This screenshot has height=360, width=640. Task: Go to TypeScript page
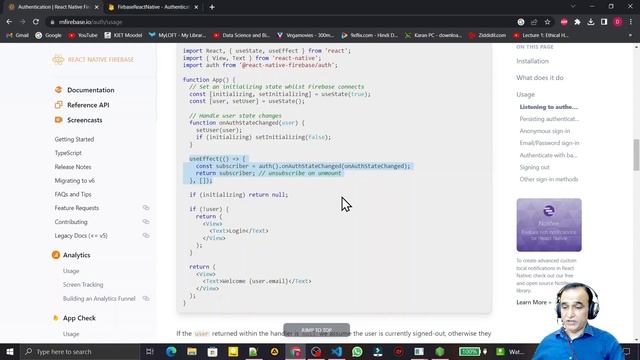tap(68, 153)
